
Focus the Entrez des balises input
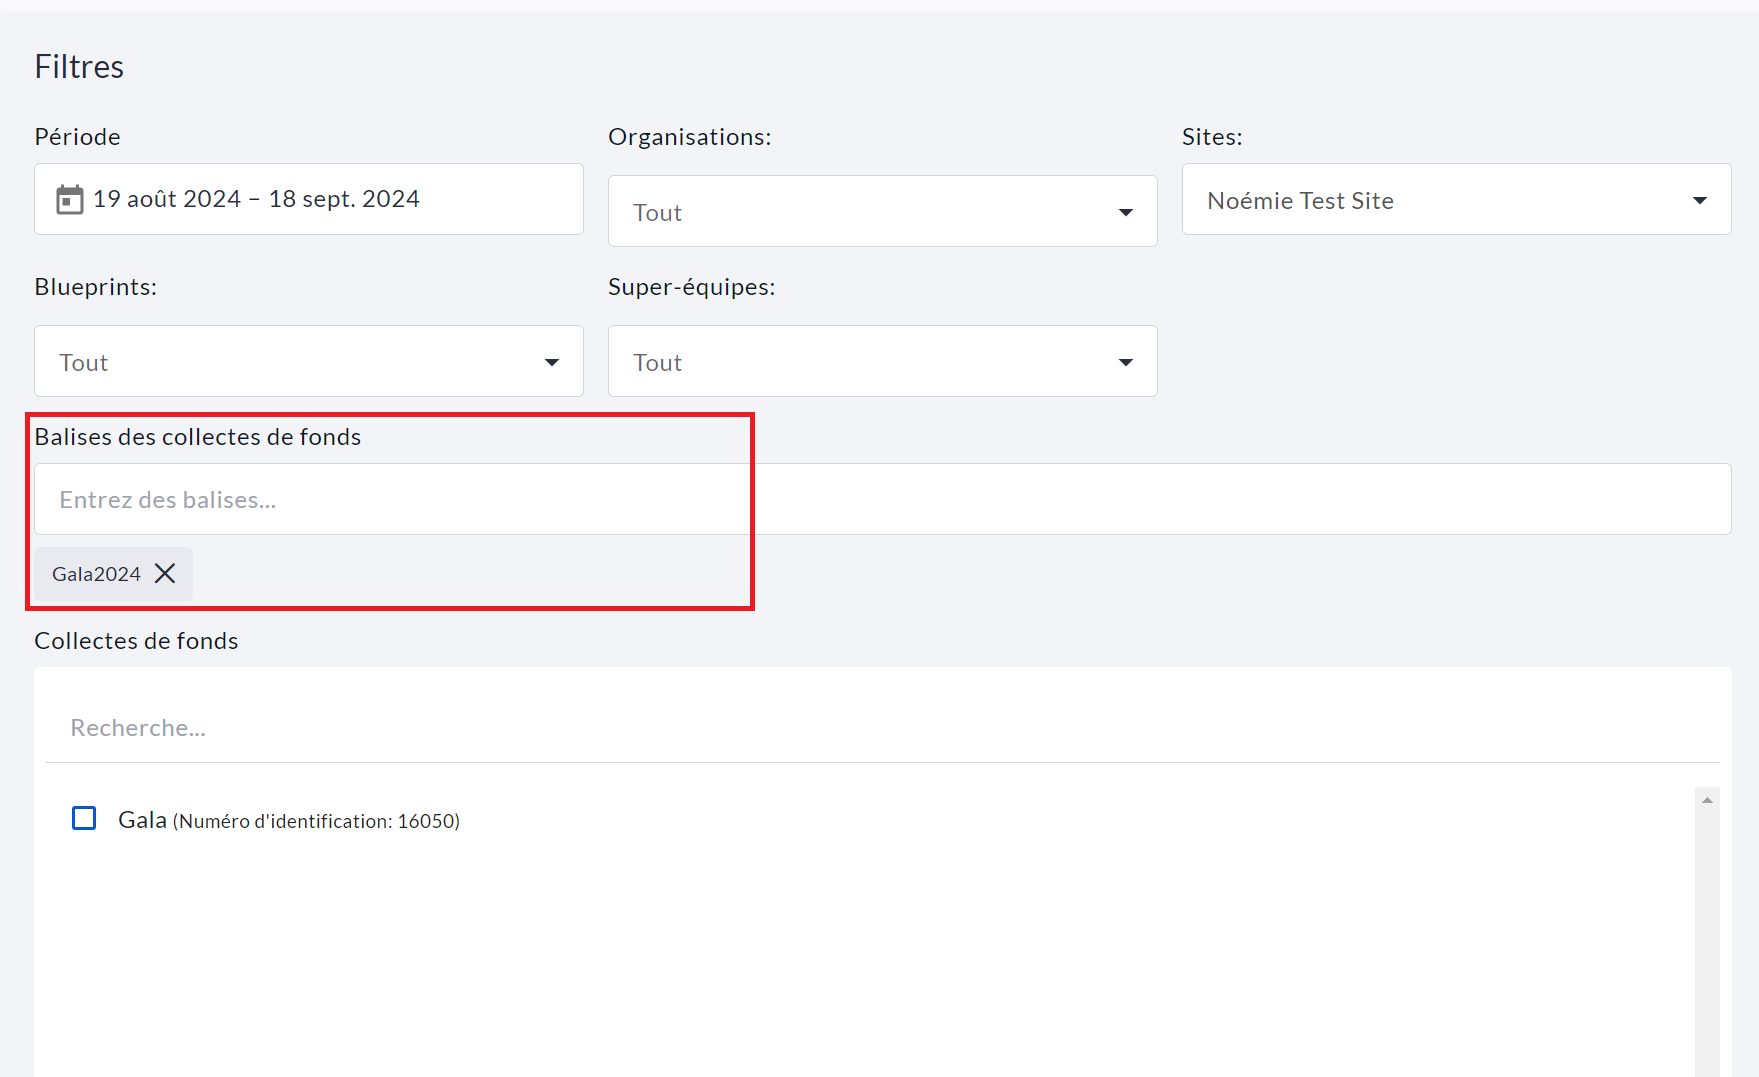click(880, 500)
